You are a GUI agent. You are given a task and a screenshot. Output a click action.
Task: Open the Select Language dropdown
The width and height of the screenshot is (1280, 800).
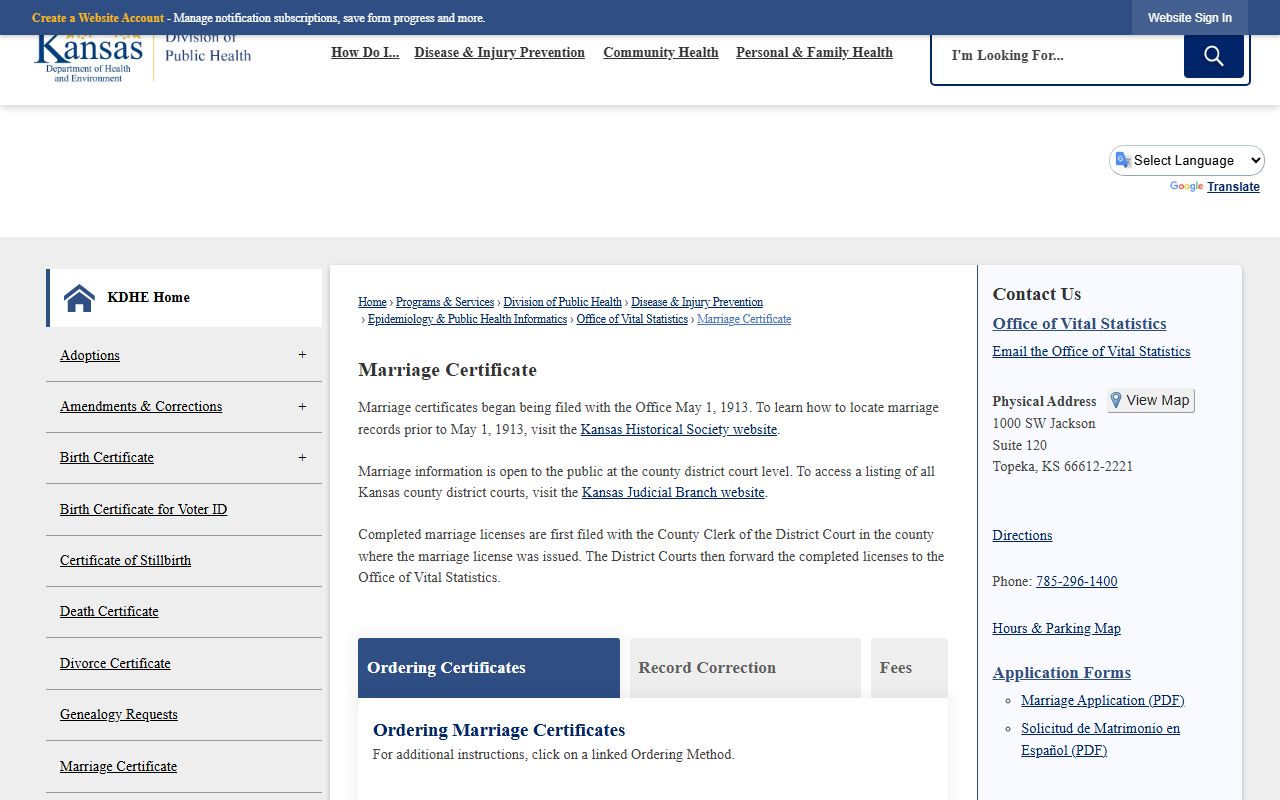[x=1187, y=160]
